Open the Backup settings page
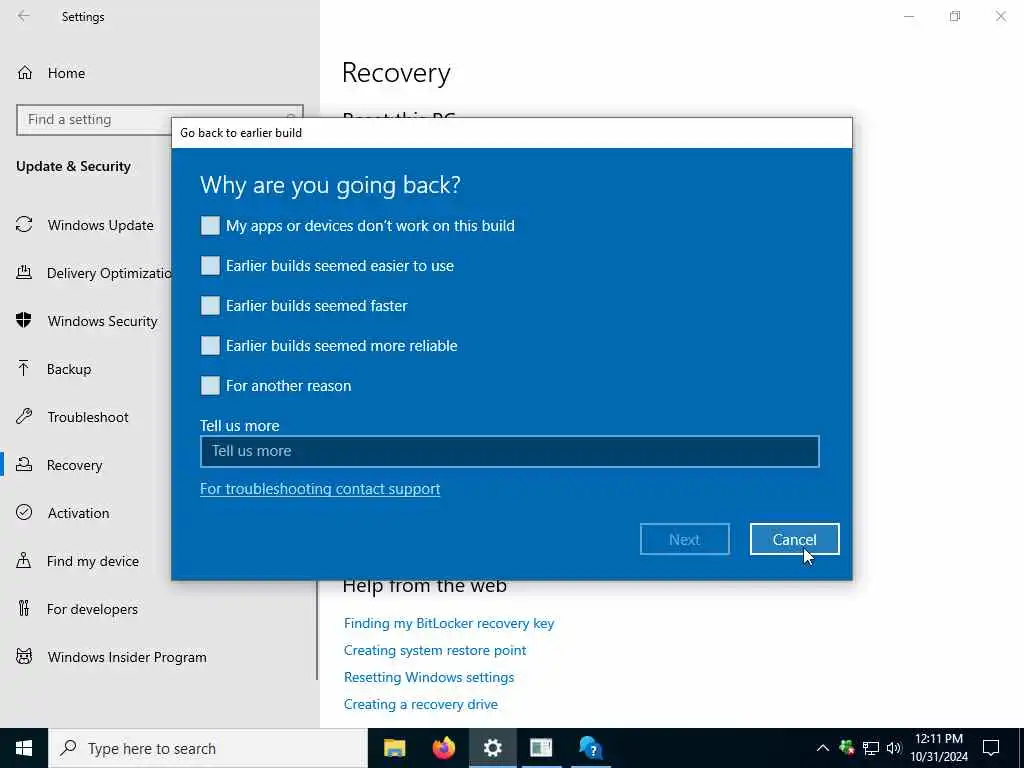 point(69,369)
